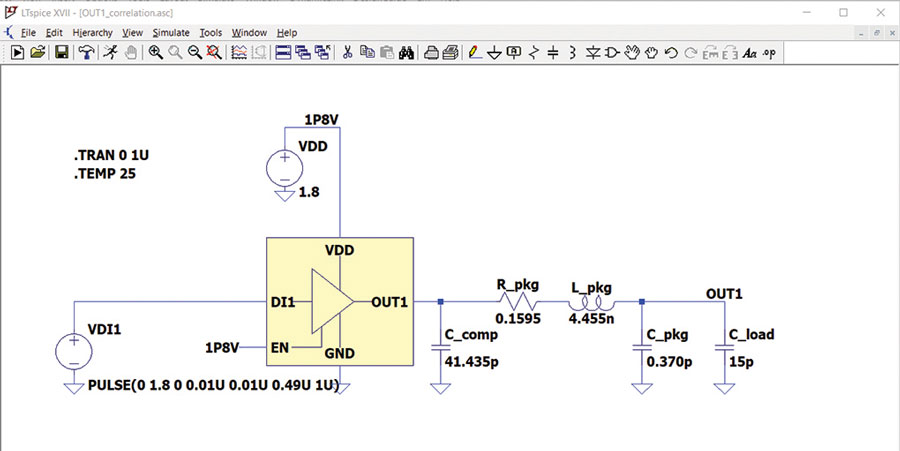Click the Zoom in magnifier icon
The width and height of the screenshot is (900, 451).
[x=156, y=53]
